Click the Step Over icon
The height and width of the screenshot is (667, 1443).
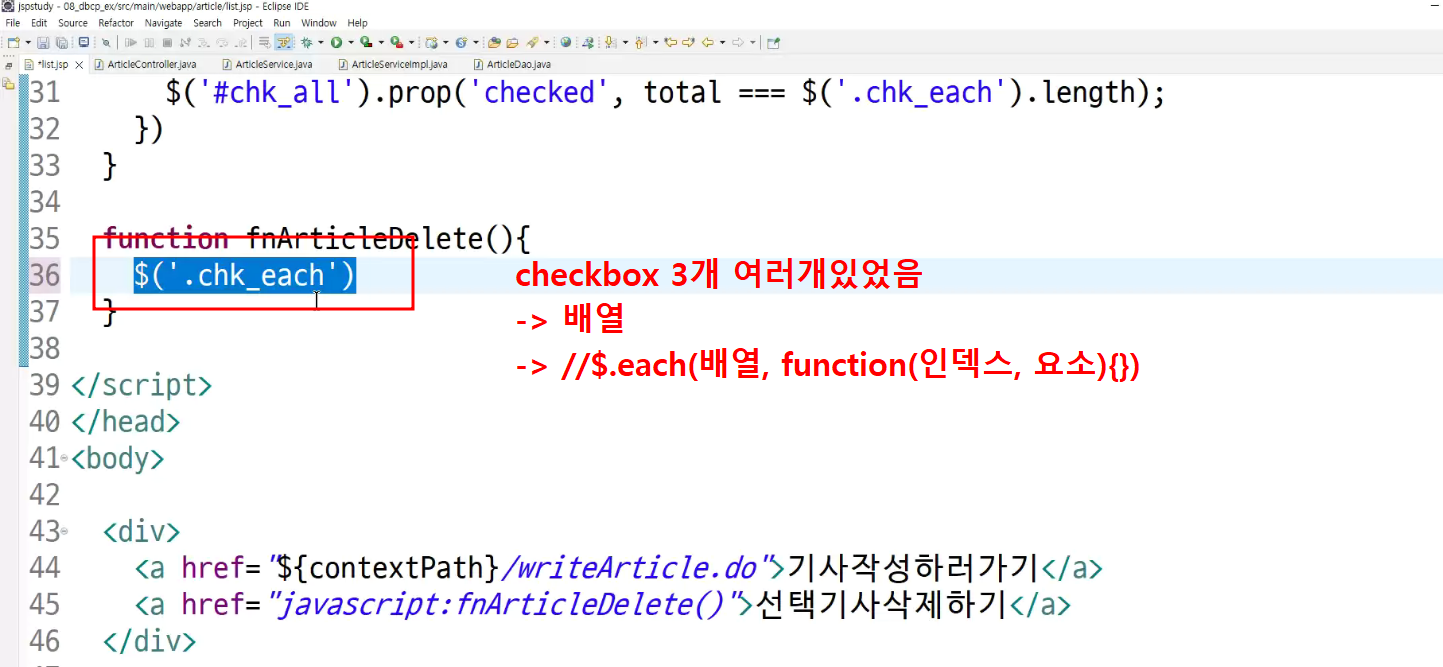click(x=222, y=42)
